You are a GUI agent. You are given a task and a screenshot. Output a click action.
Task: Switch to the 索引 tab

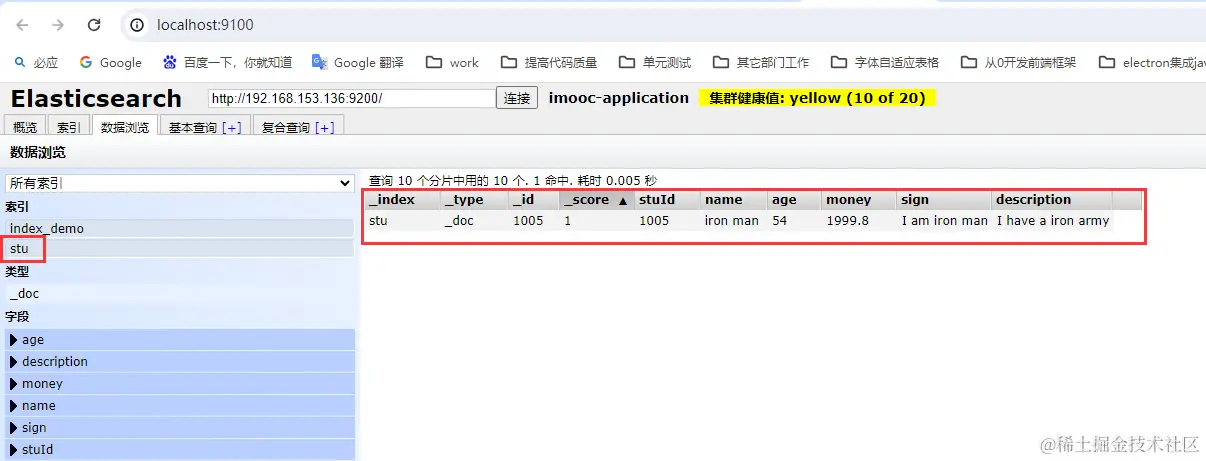(x=69, y=127)
